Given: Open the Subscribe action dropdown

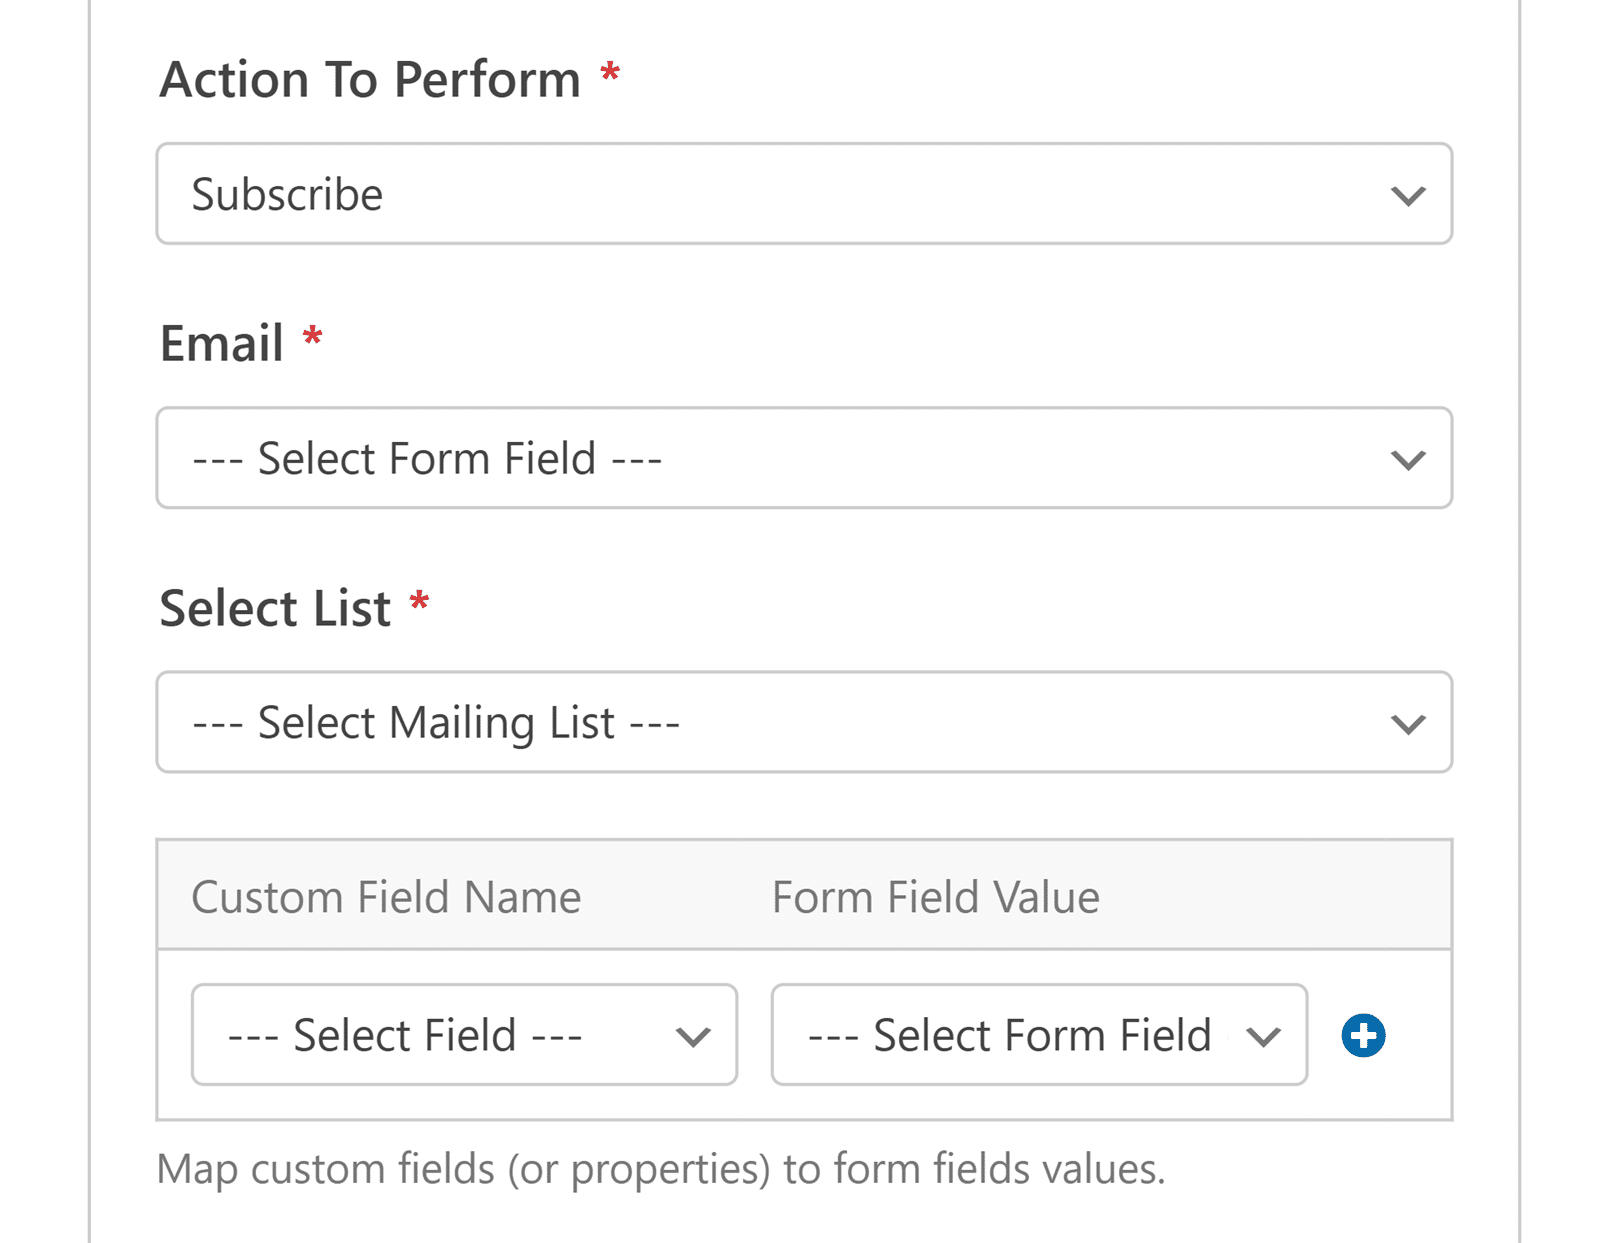Looking at the screenshot, I should (800, 195).
